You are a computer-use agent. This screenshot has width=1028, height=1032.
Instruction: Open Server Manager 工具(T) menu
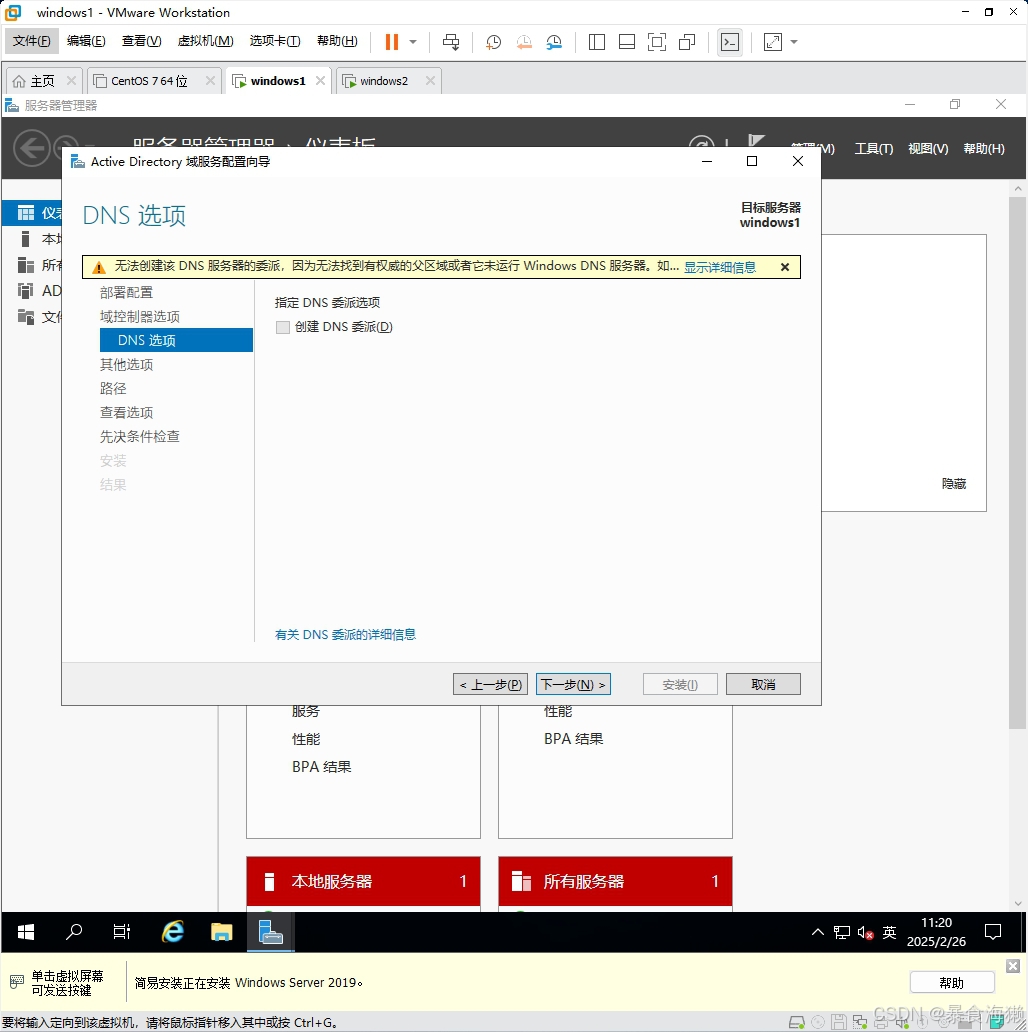click(x=873, y=149)
